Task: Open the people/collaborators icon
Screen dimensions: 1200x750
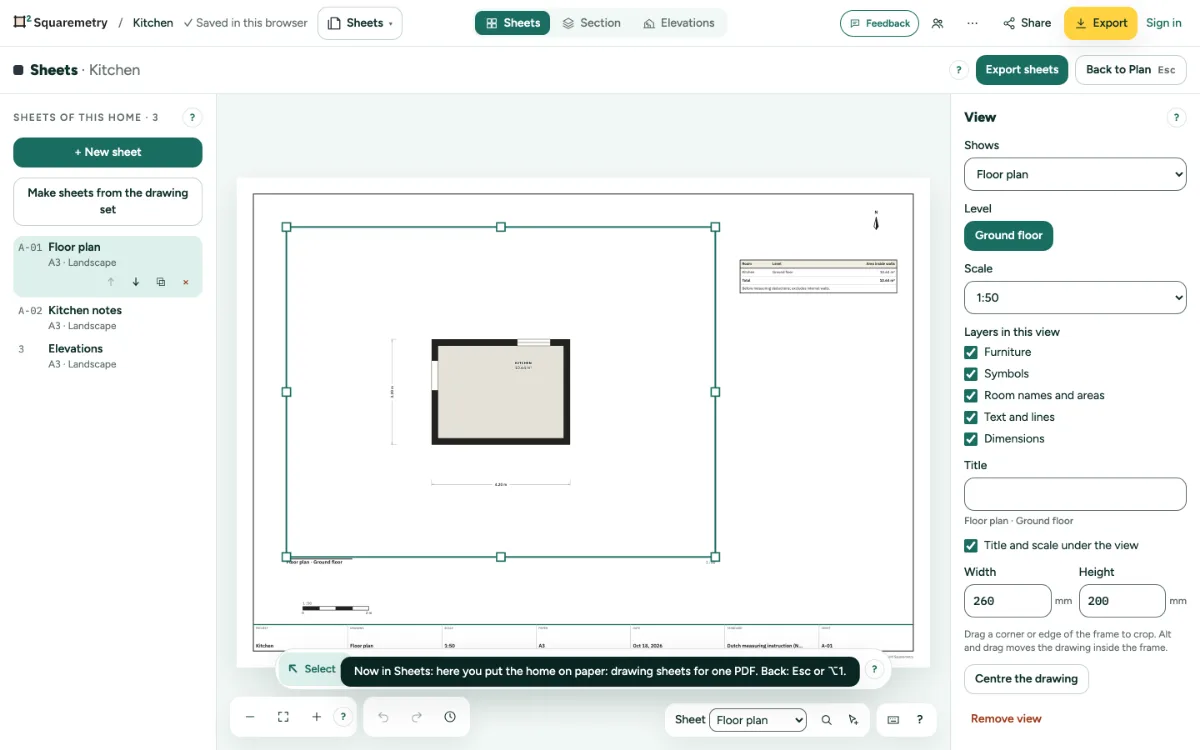Action: (x=937, y=23)
